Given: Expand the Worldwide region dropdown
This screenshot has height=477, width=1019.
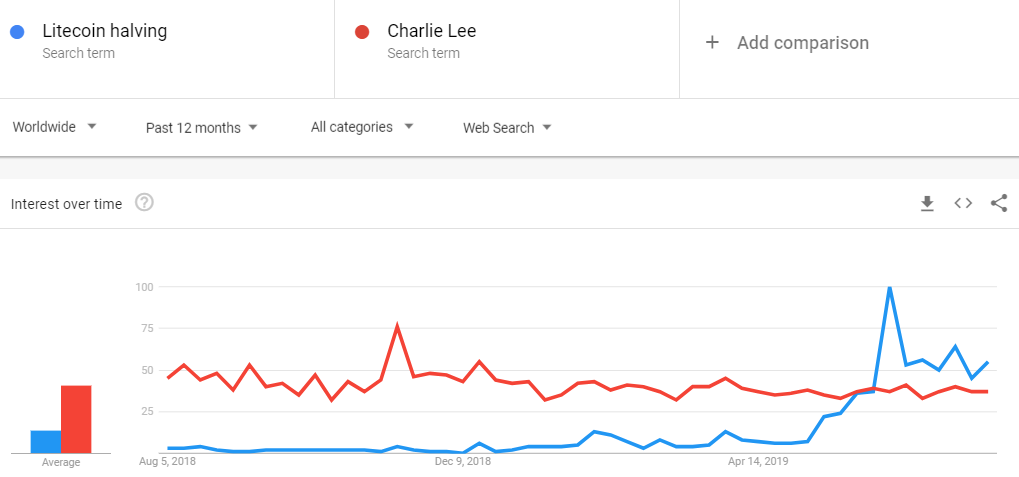Looking at the screenshot, I should coord(54,127).
